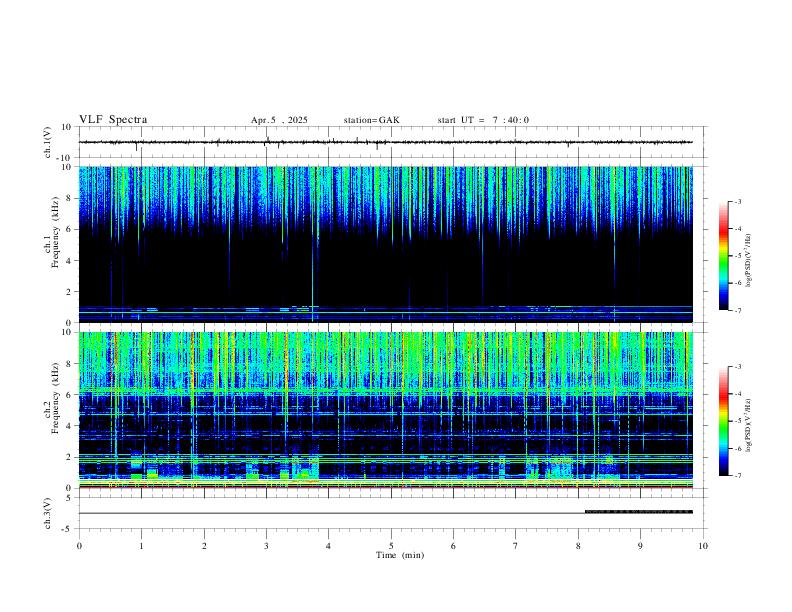
Task: Click the ch.1 spectrogram colorbar
Action: 723,256
